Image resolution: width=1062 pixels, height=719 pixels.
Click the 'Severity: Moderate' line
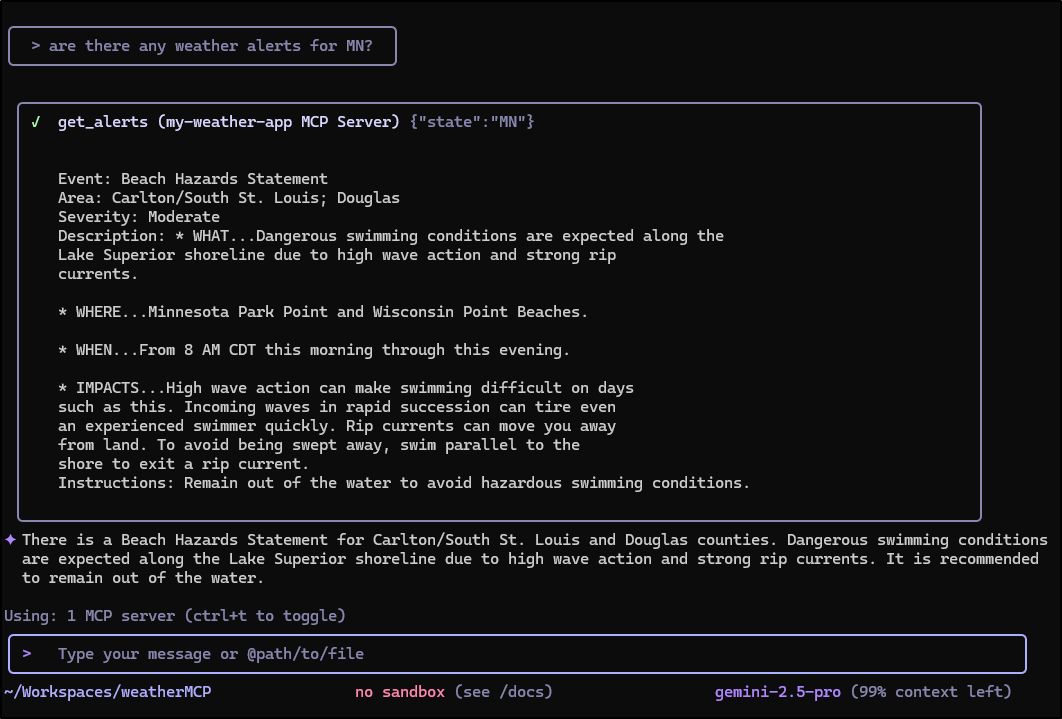139,217
